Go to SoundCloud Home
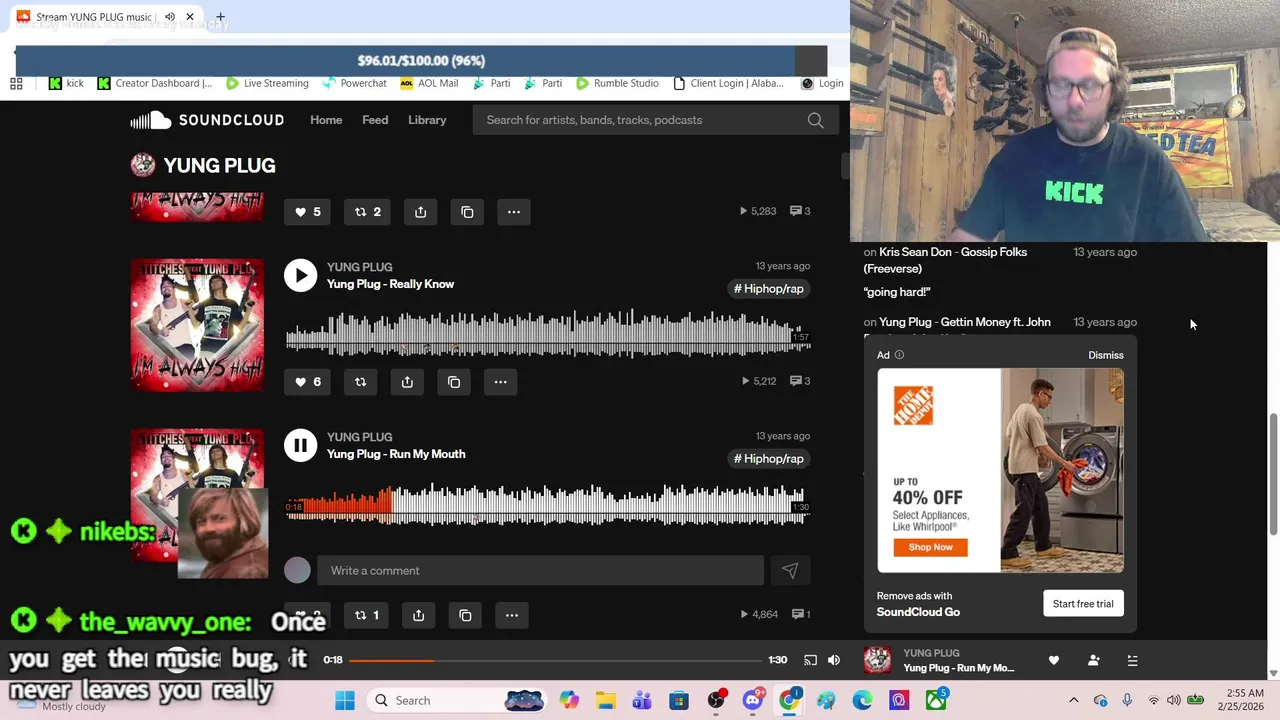The width and height of the screenshot is (1280, 720). pos(326,120)
